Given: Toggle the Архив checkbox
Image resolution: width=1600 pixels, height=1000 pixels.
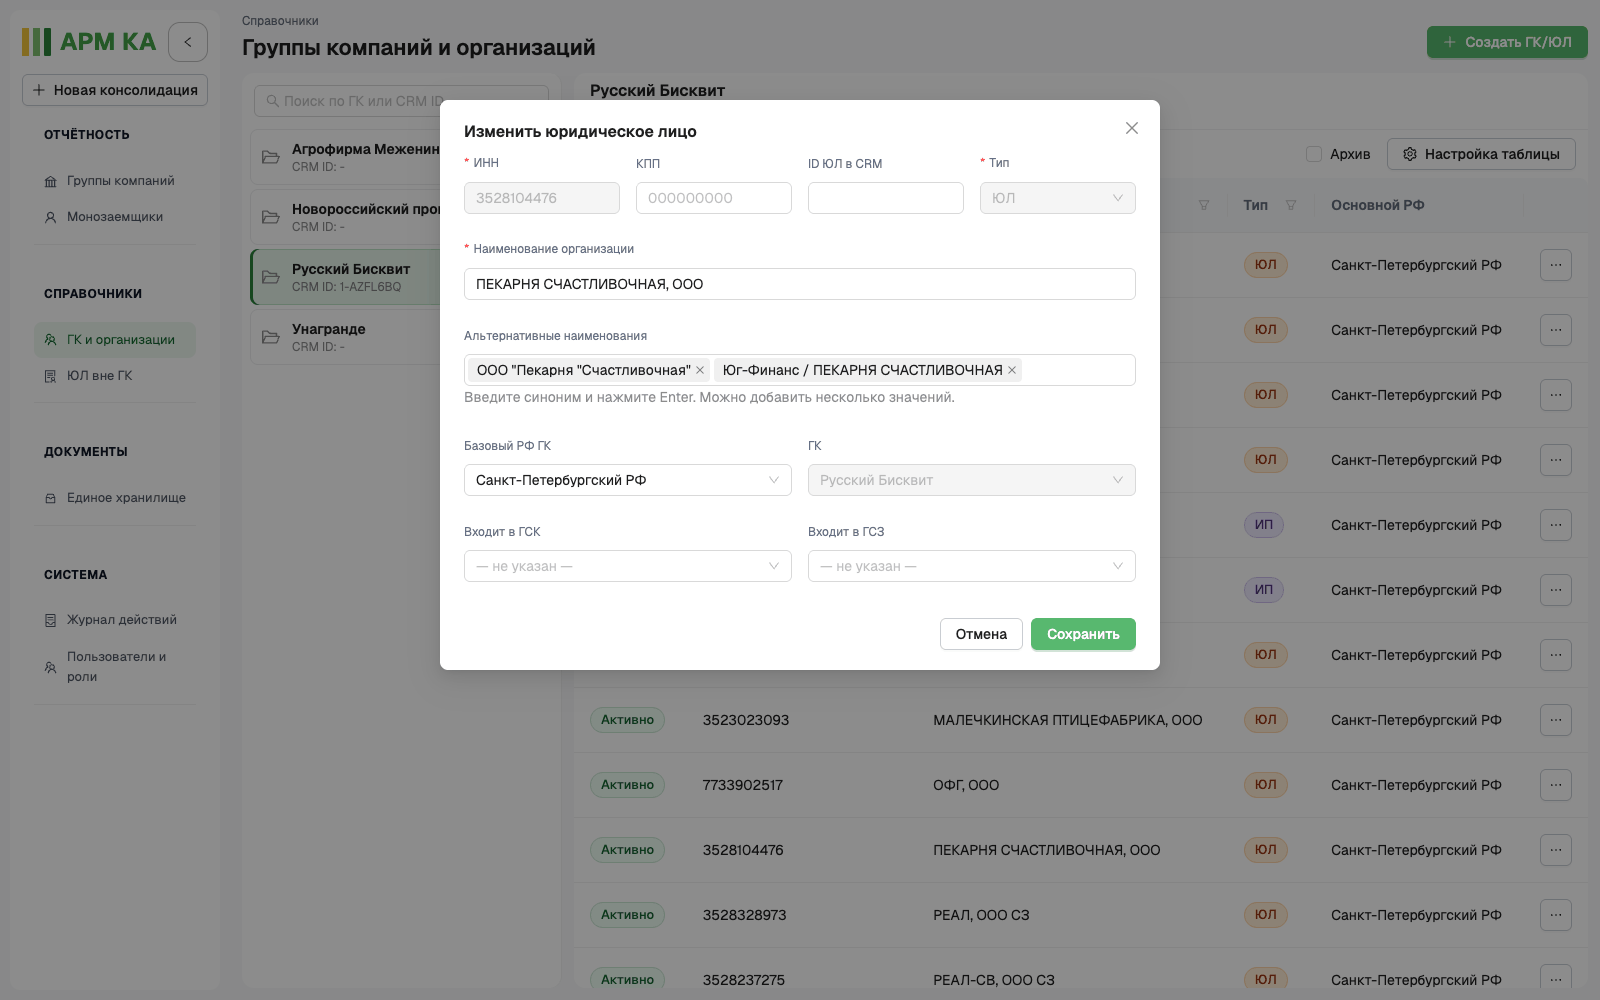Looking at the screenshot, I should pyautogui.click(x=1314, y=154).
